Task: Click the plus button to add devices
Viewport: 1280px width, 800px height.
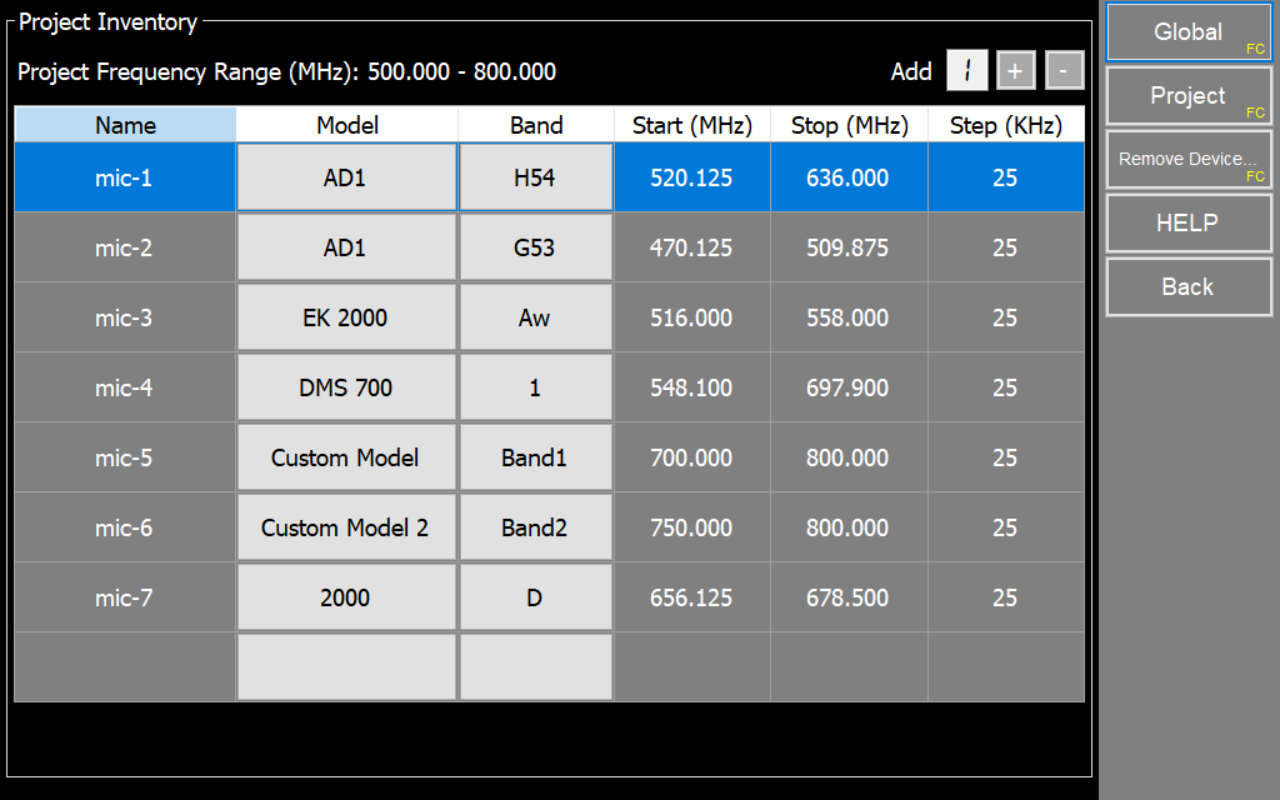Action: tap(1015, 71)
